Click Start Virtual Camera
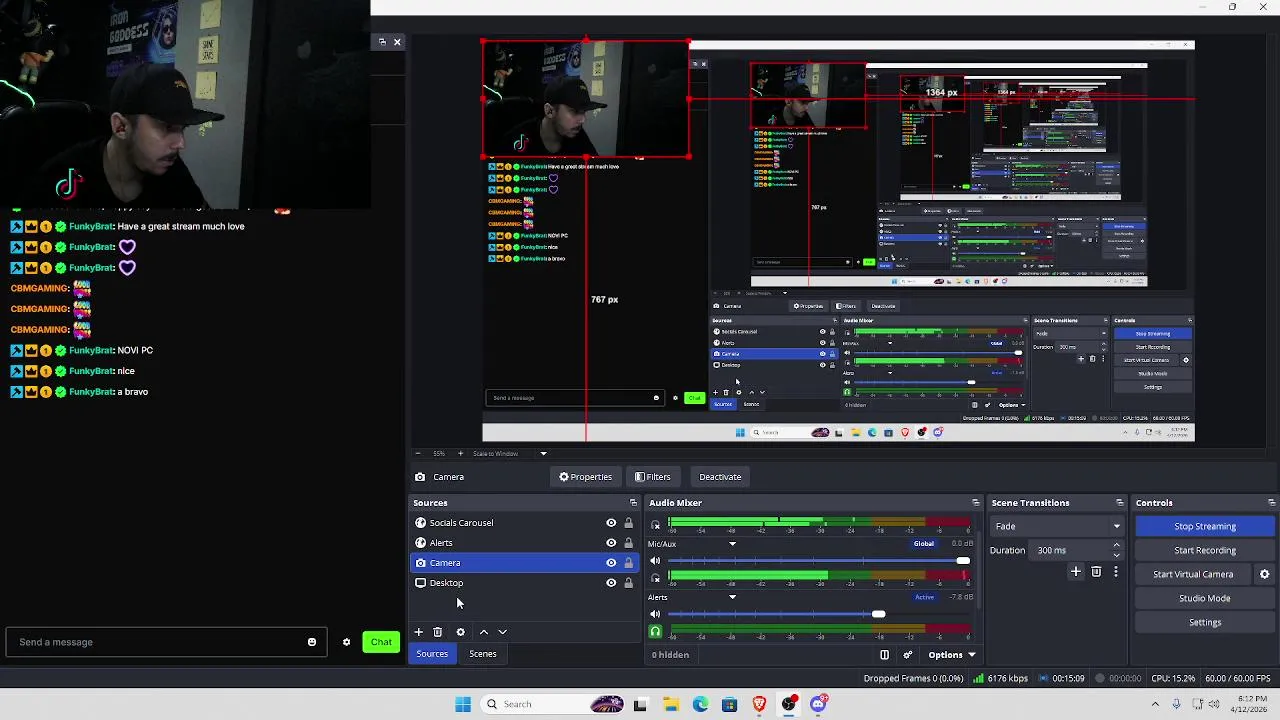The width and height of the screenshot is (1280, 720). click(x=1193, y=574)
